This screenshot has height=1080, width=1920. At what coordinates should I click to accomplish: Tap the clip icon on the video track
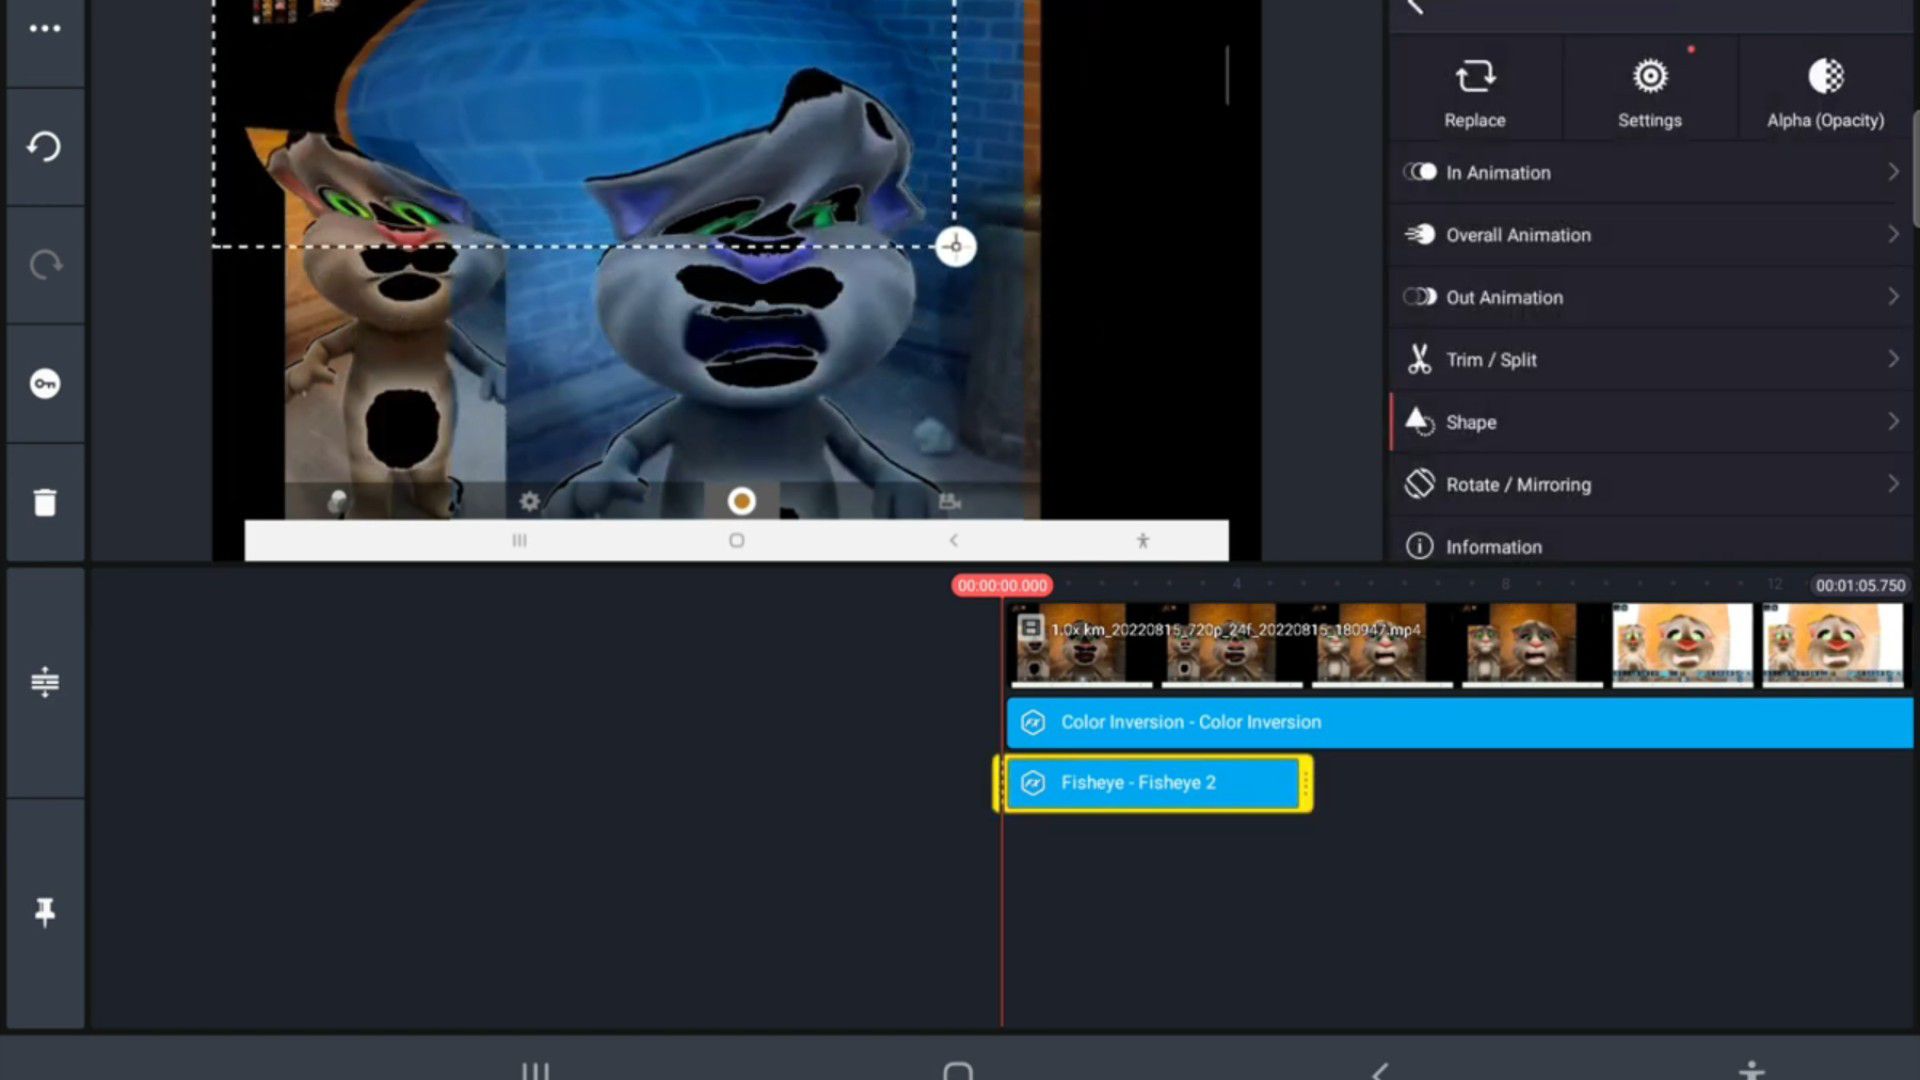coord(1030,628)
